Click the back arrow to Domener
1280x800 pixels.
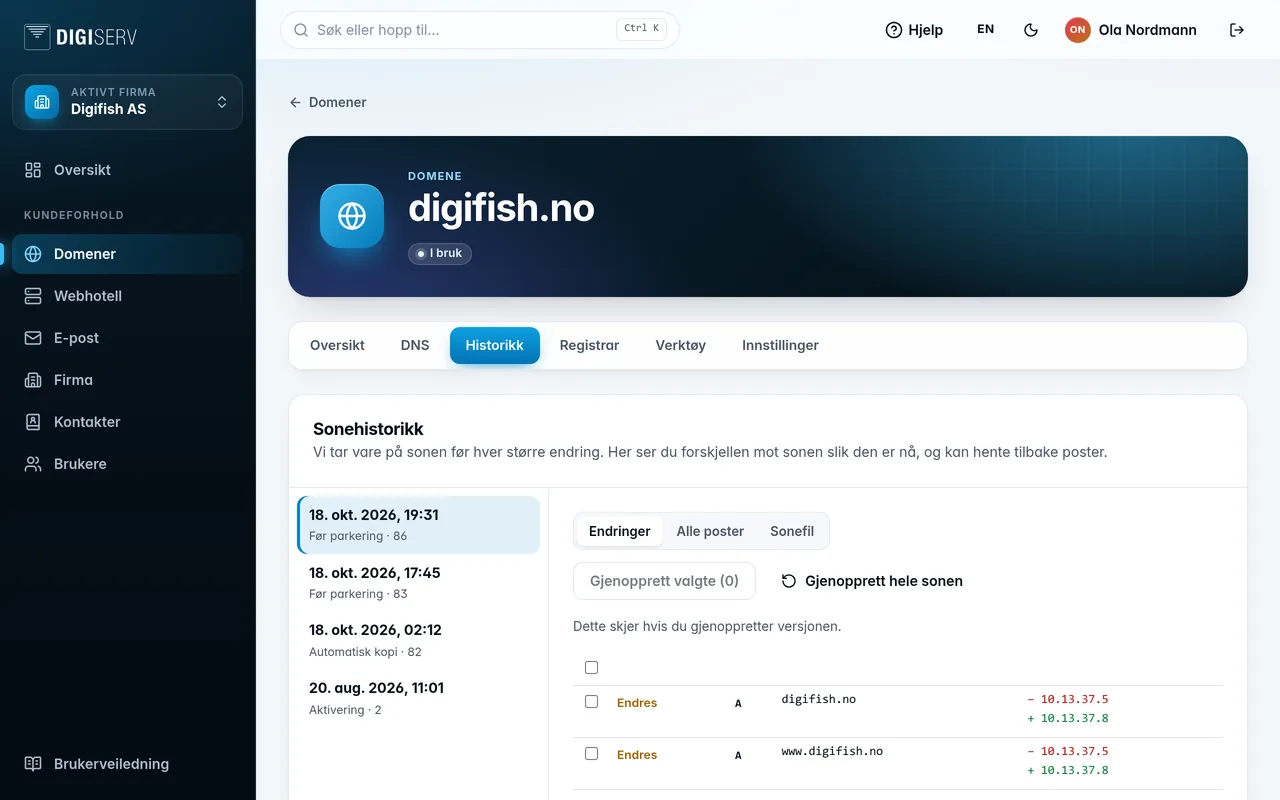[295, 102]
